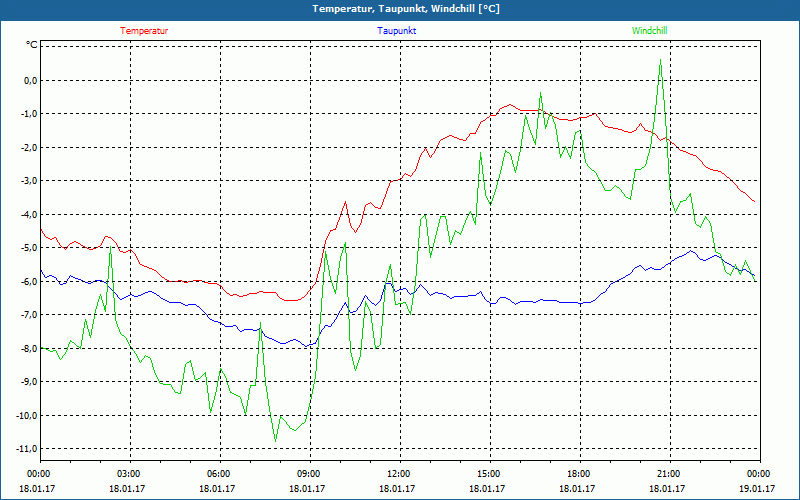Image resolution: width=800 pixels, height=500 pixels.
Task: Click the 21:00 time axis label
Action: 670,474
